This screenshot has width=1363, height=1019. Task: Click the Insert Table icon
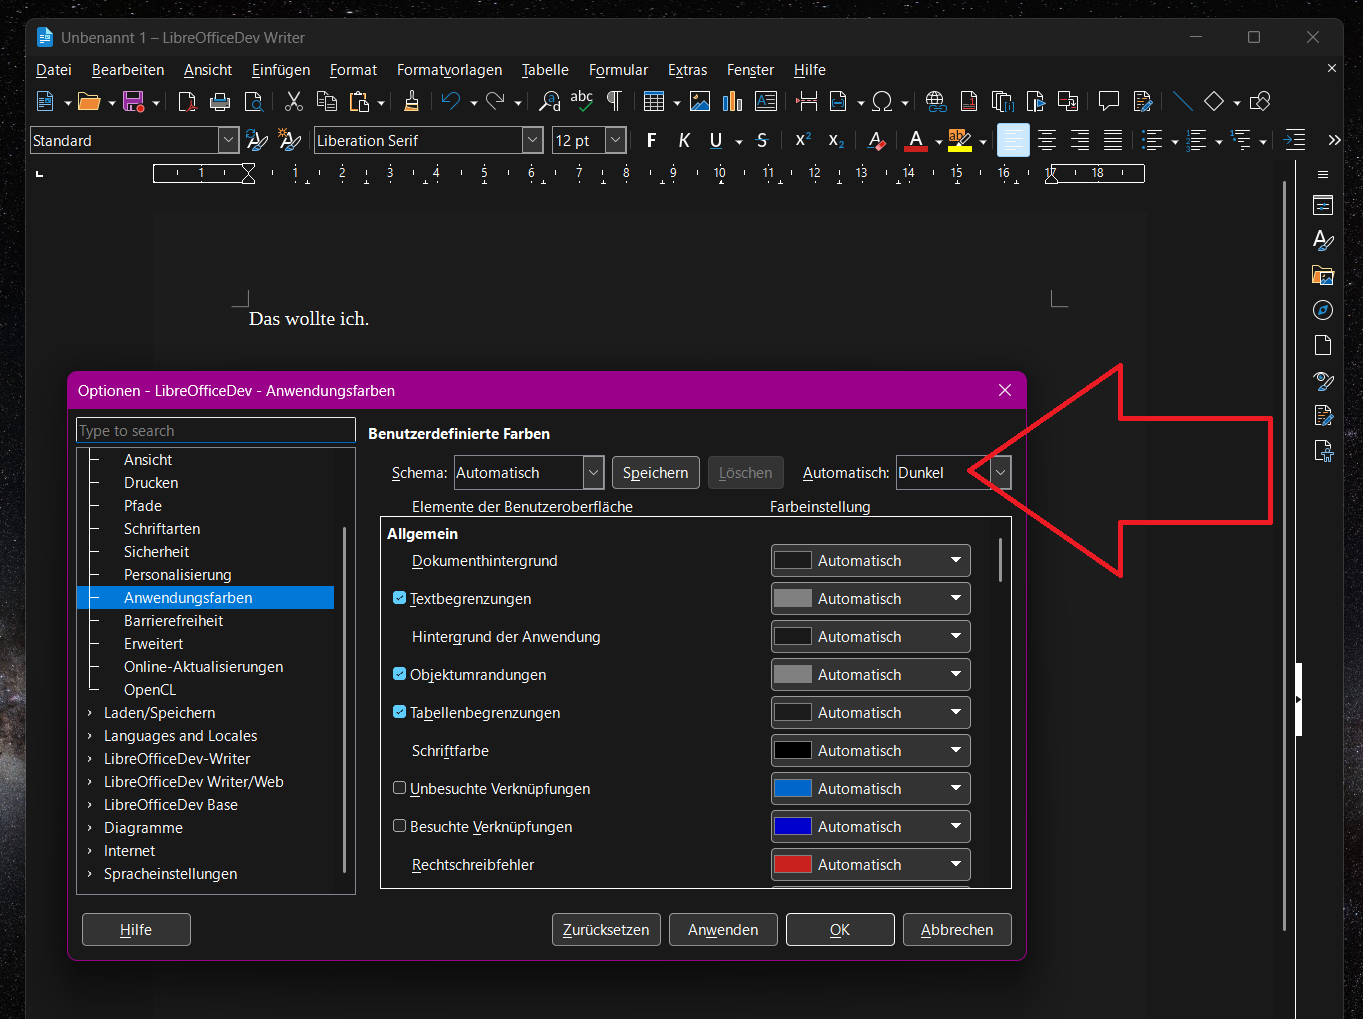coord(654,101)
